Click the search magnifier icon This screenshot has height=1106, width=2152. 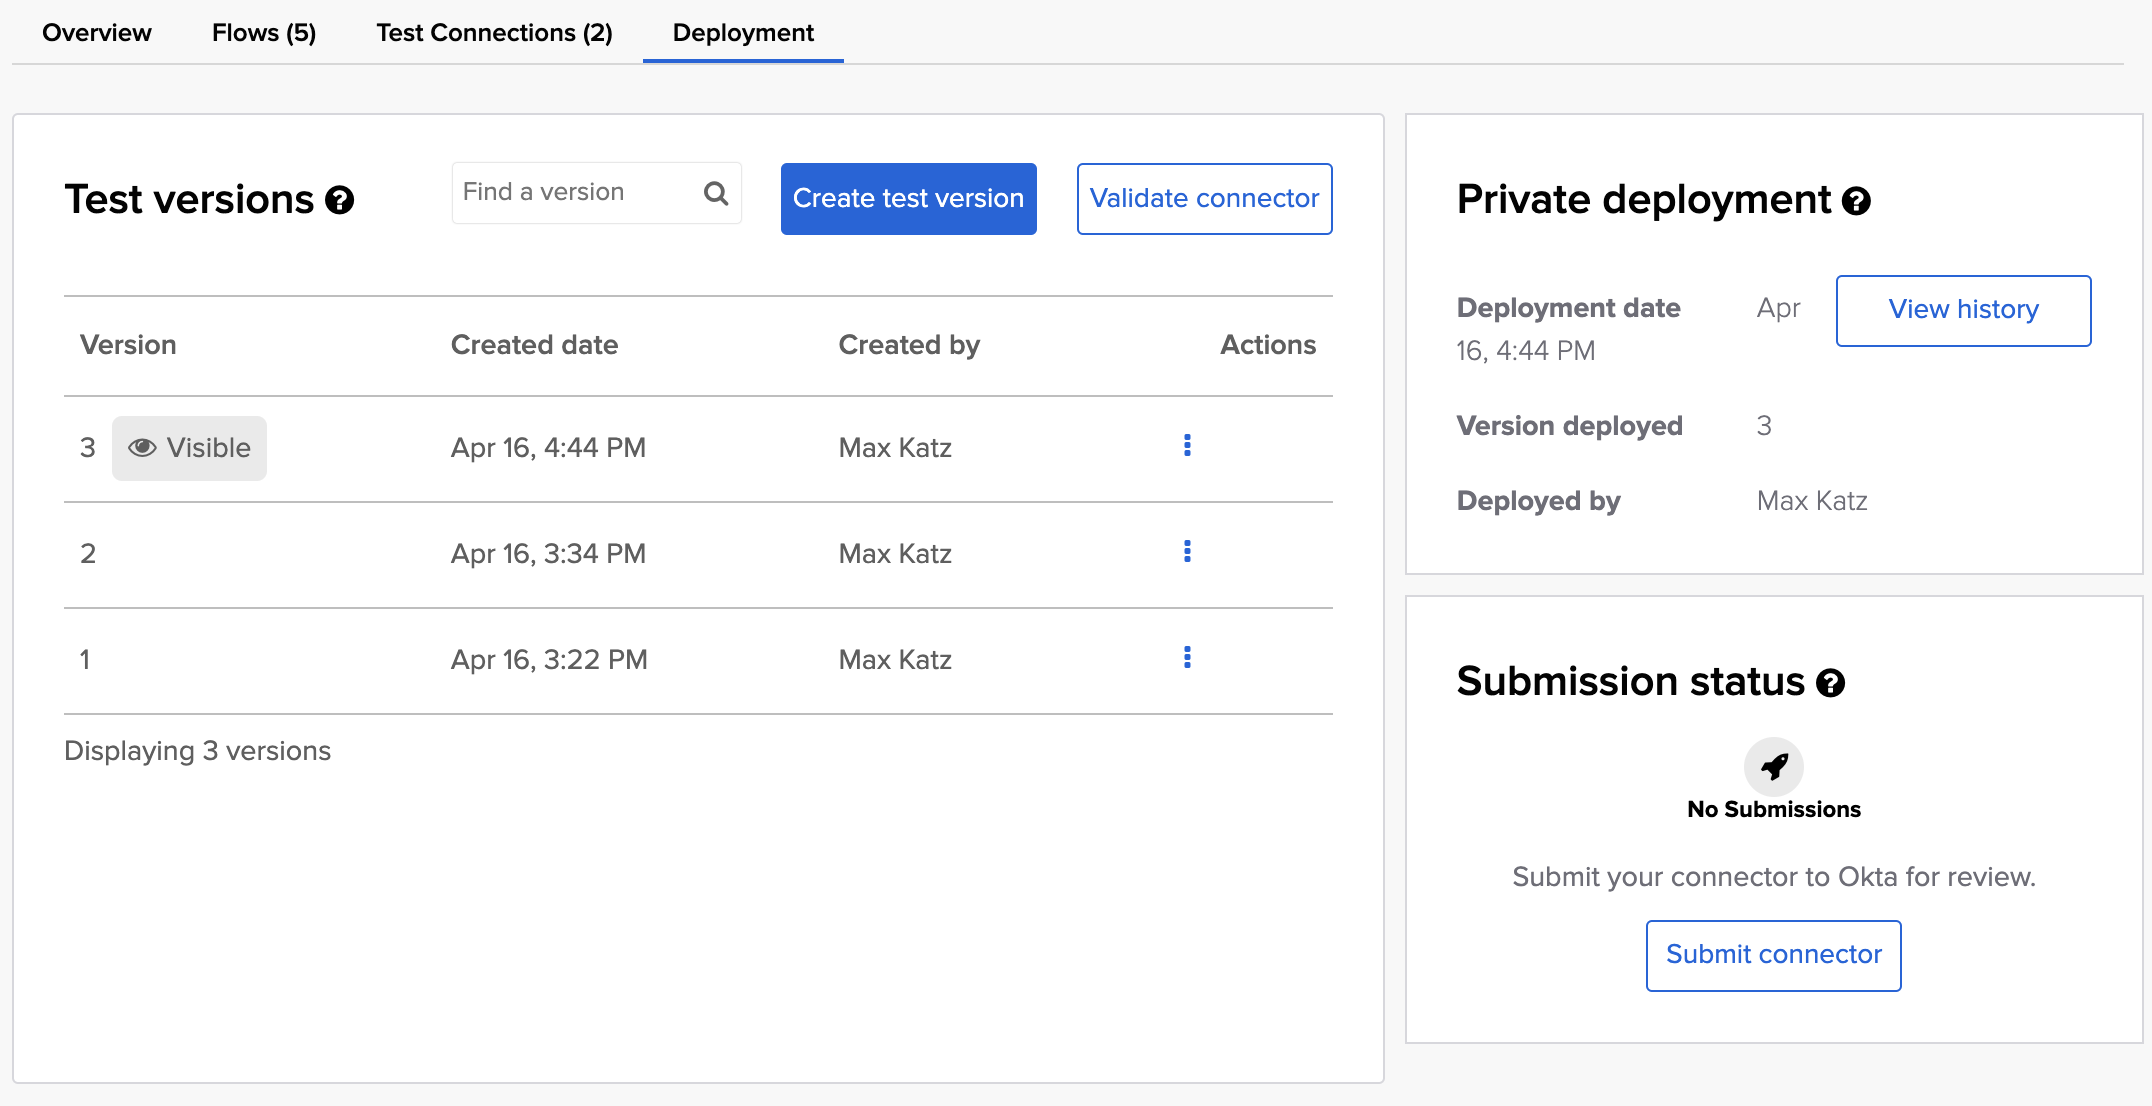[x=716, y=193]
